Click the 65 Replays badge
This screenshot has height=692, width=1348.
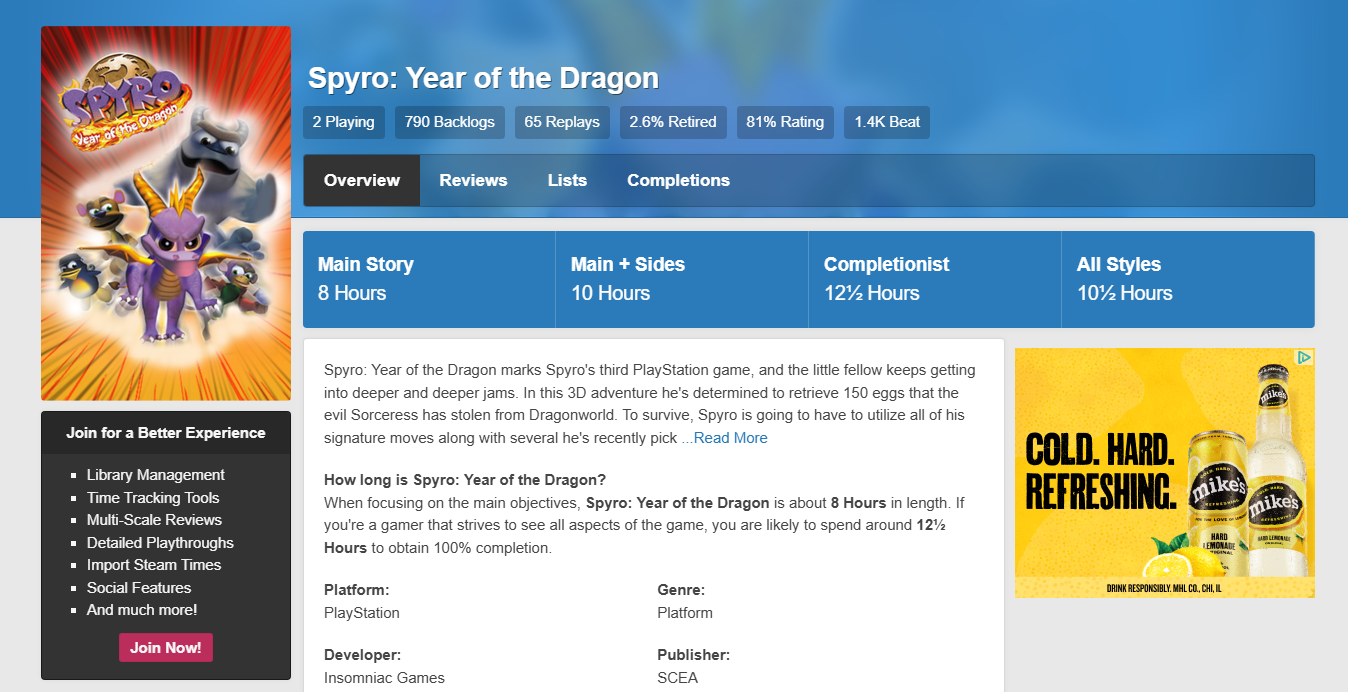pyautogui.click(x=562, y=122)
